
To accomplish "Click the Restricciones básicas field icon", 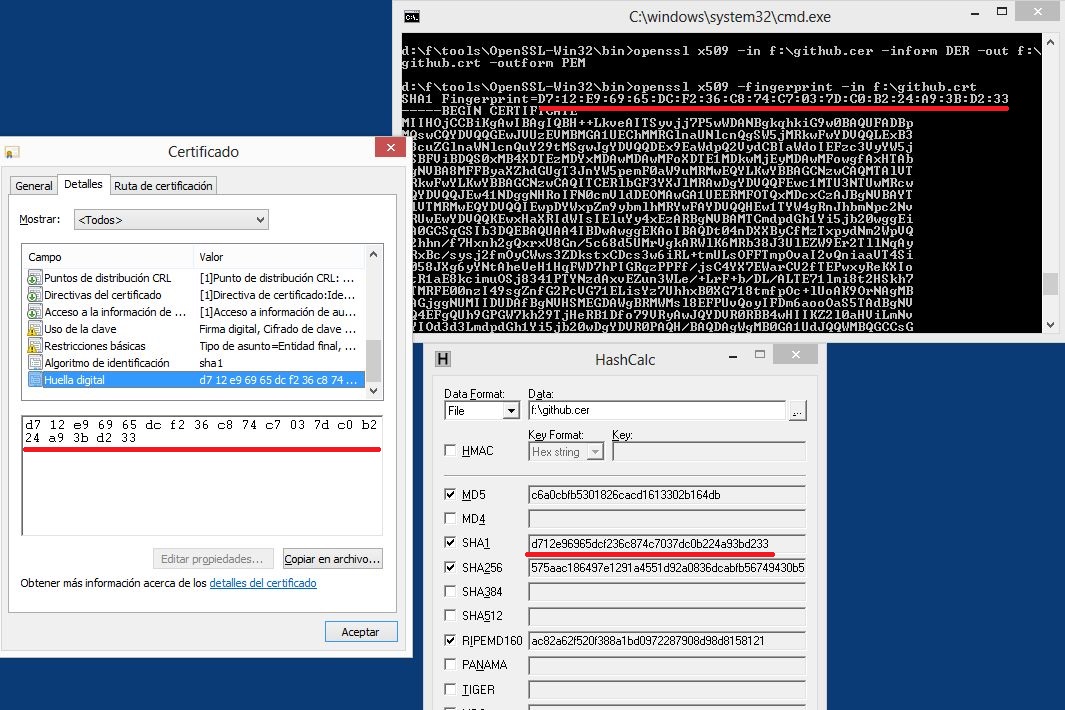I will (x=34, y=346).
